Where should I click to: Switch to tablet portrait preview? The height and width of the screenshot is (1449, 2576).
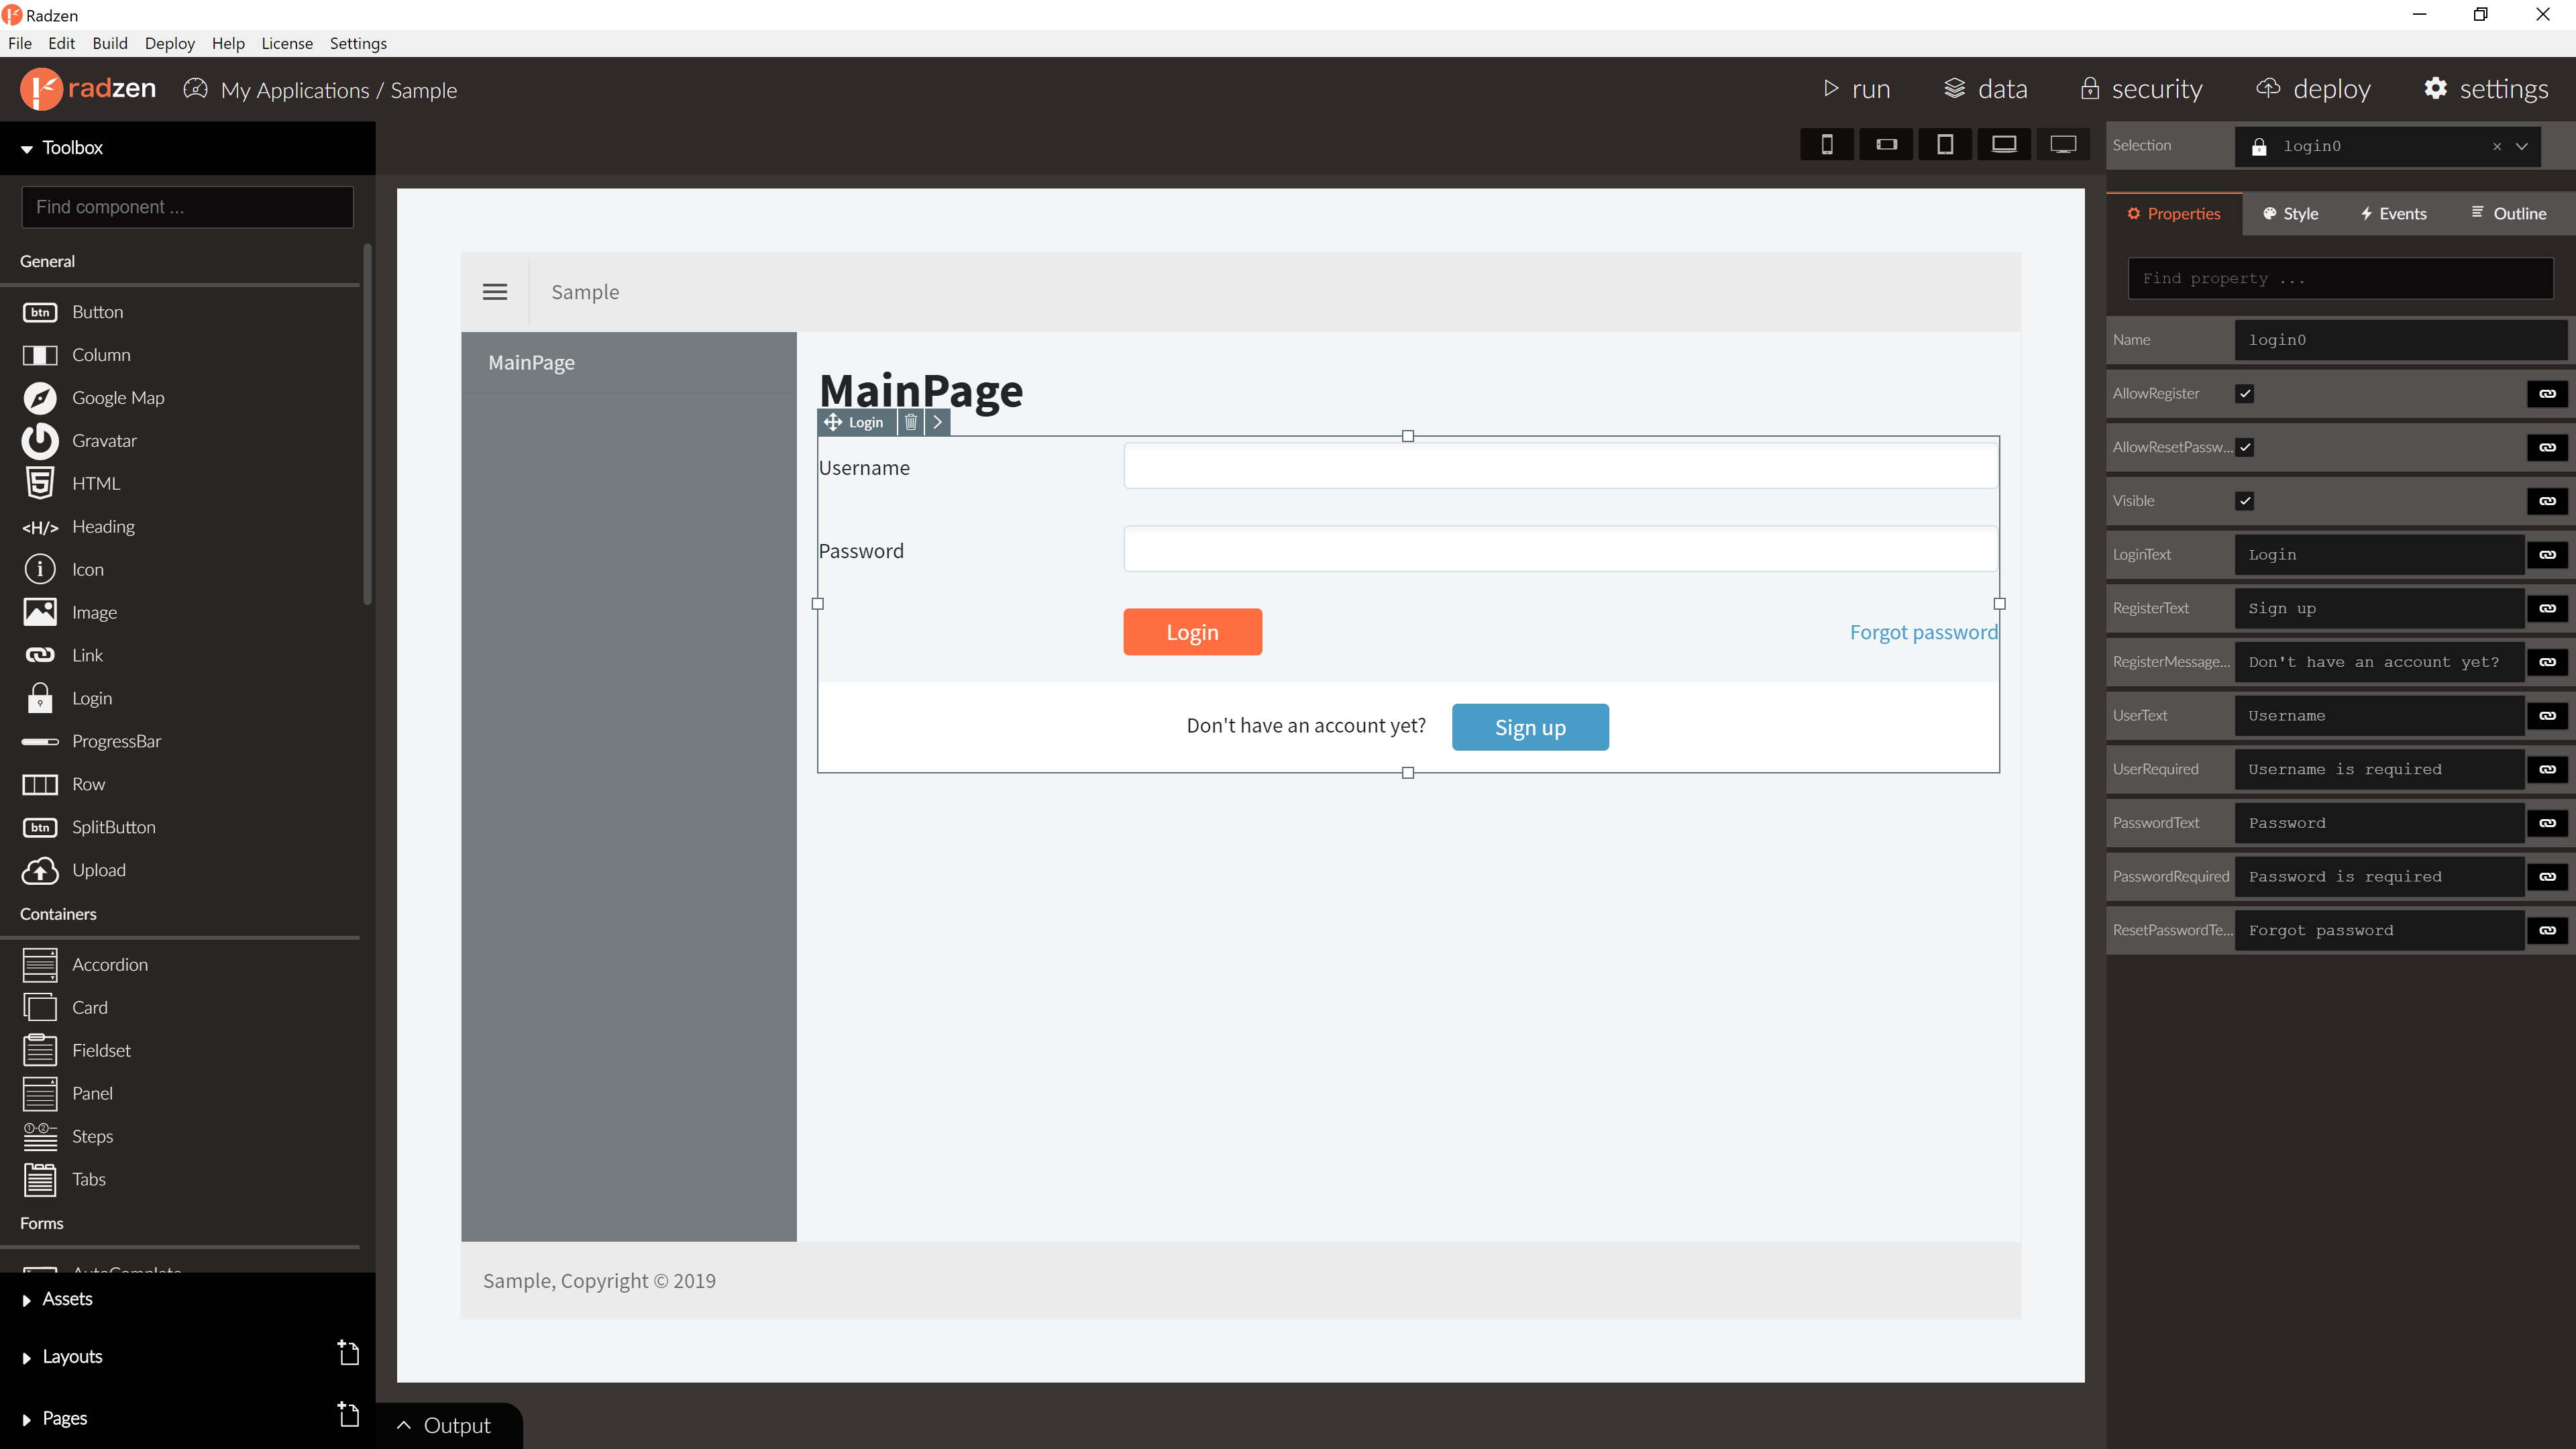click(x=1945, y=145)
